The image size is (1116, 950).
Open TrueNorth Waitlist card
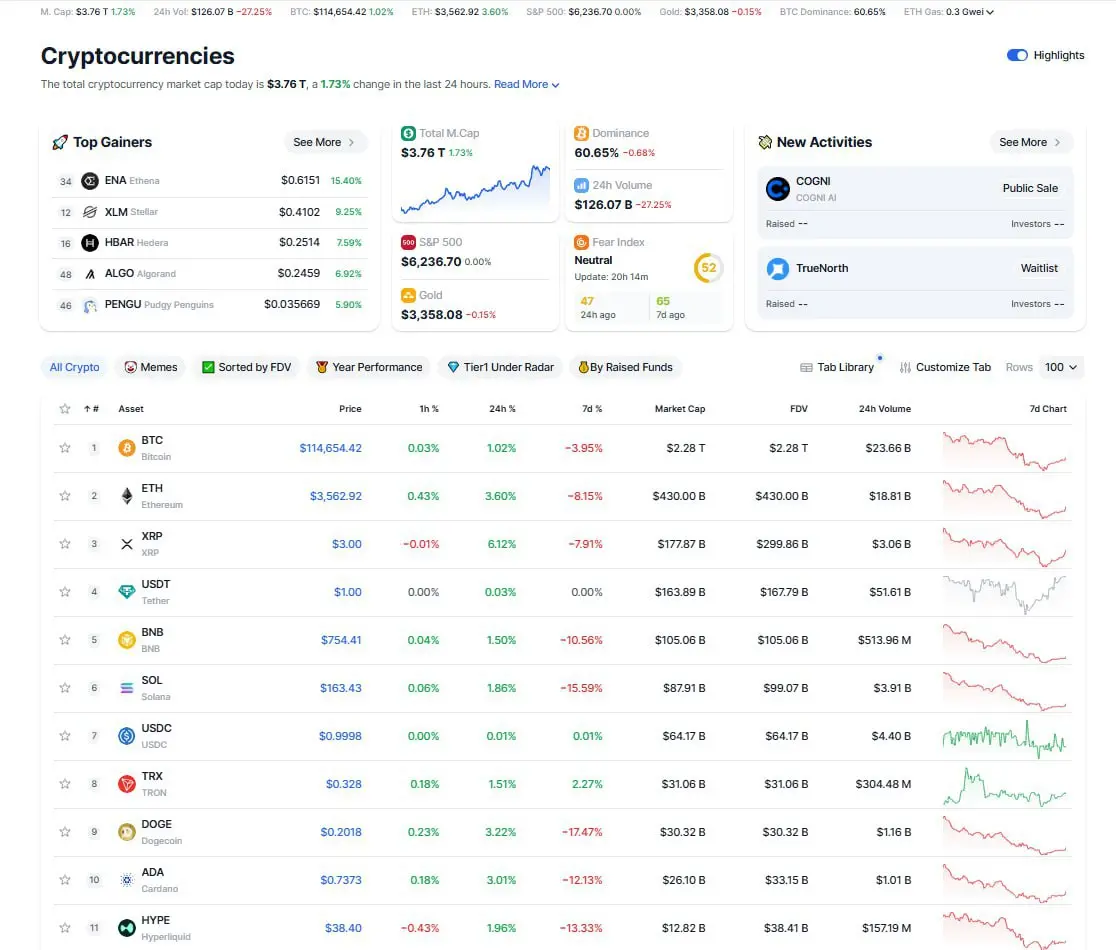(915, 283)
